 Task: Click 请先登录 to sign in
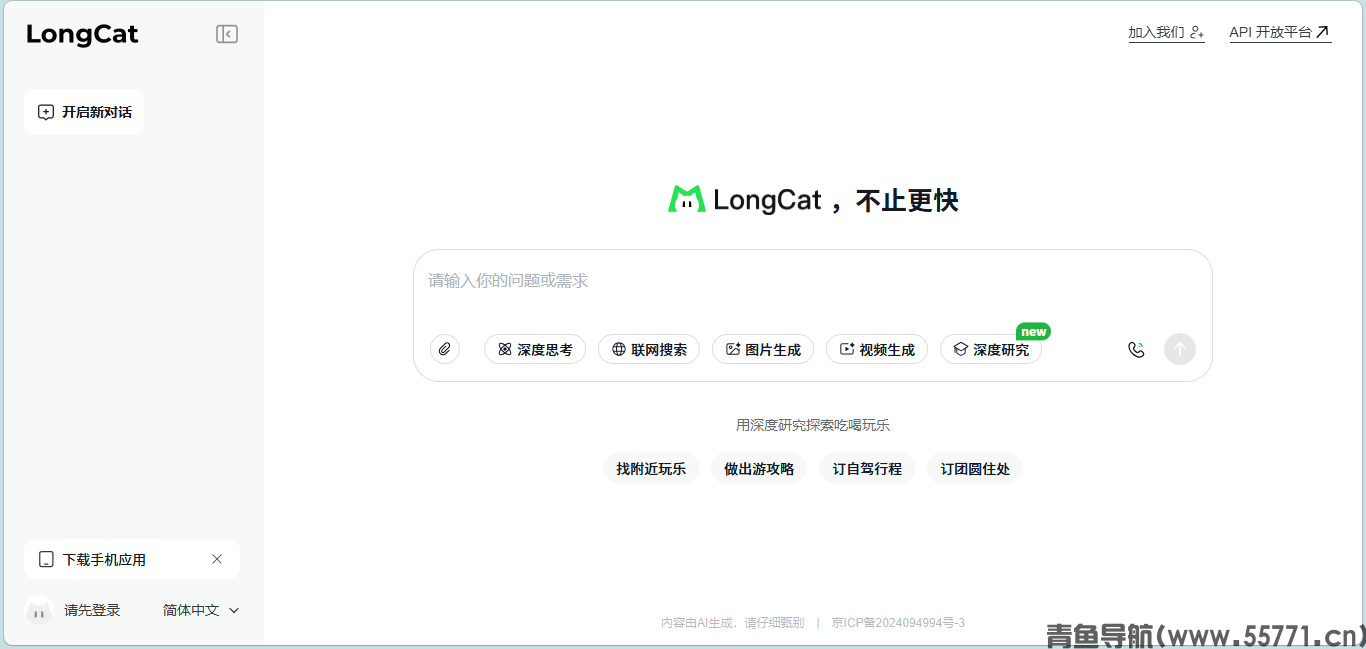tap(92, 610)
